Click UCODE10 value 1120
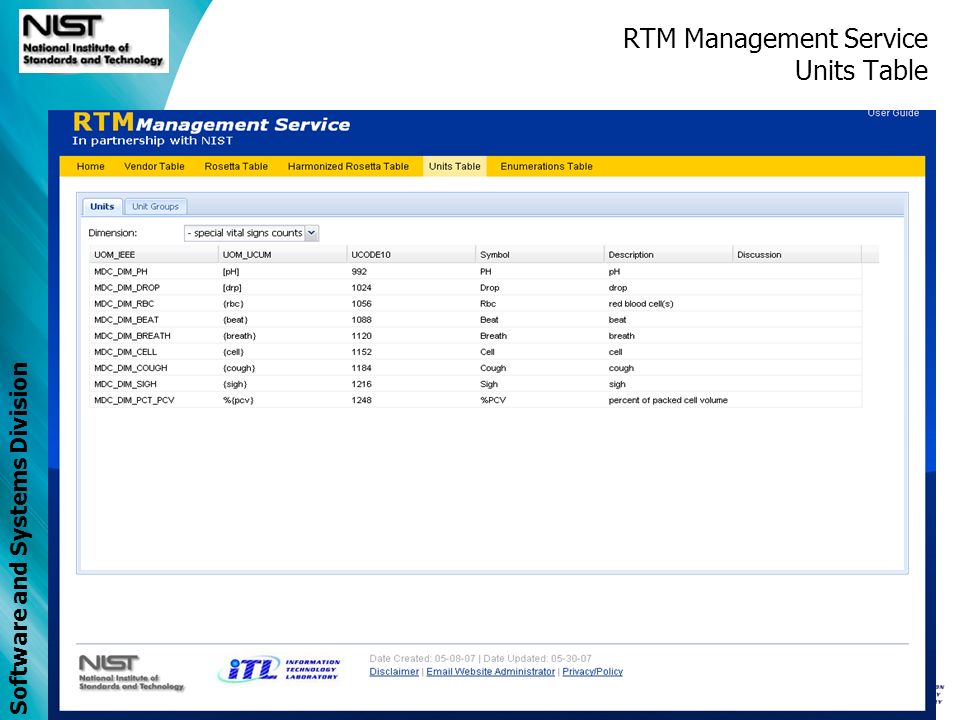 pos(361,336)
